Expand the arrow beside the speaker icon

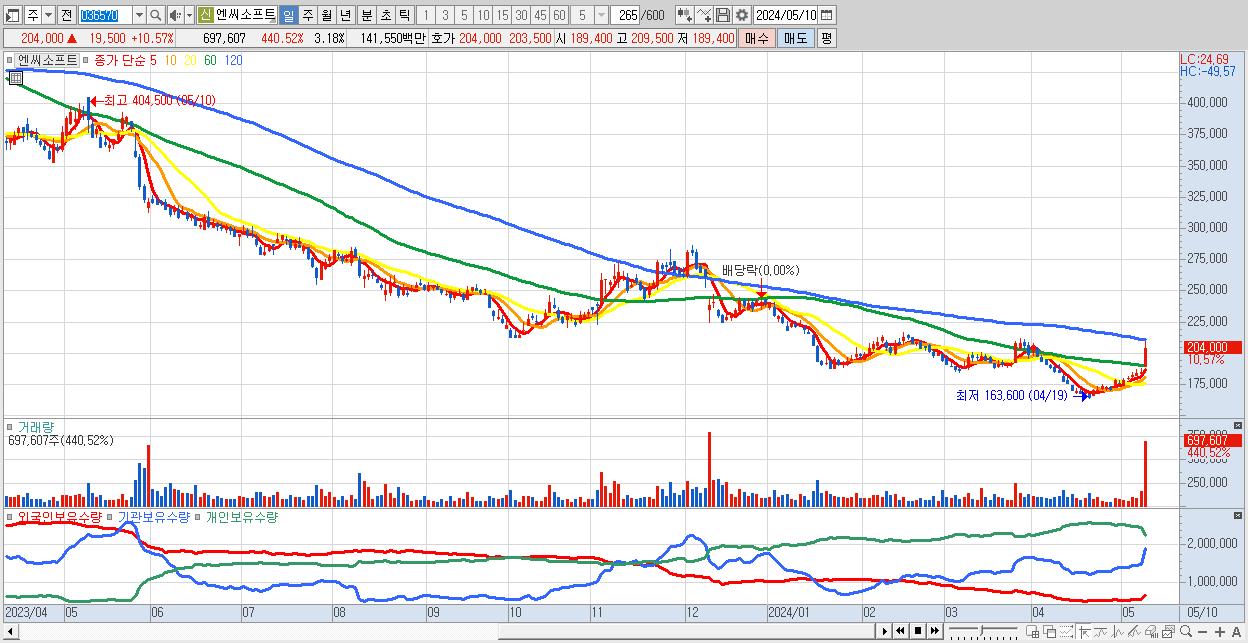click(189, 15)
